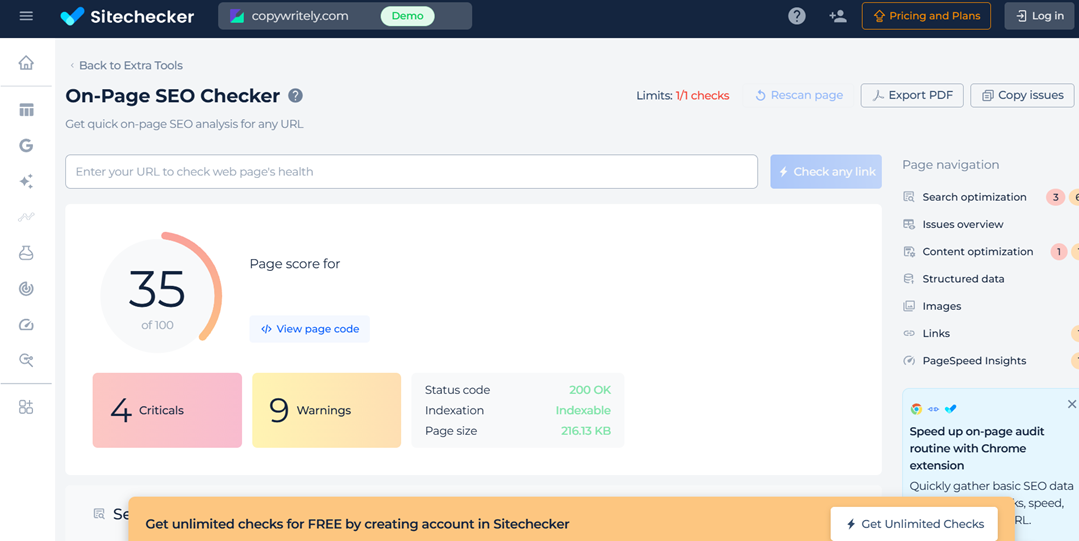Click the Indexable indexation value
1079x541 pixels.
(x=583, y=410)
